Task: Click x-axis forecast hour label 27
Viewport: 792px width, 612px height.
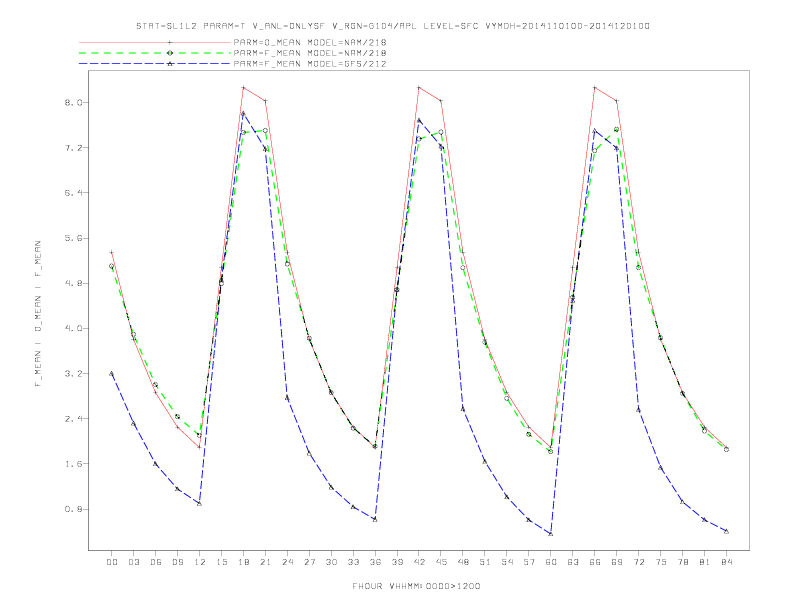Action: click(309, 562)
